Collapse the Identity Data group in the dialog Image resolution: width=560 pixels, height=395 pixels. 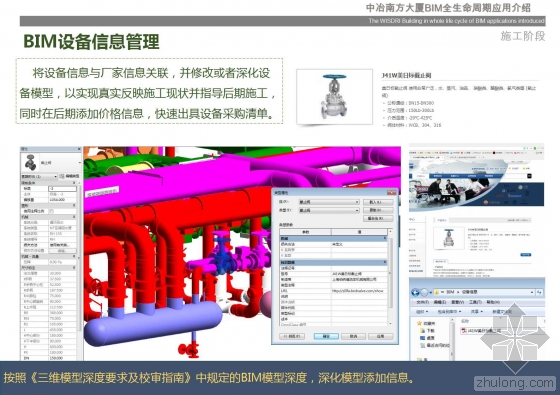coord(385,262)
